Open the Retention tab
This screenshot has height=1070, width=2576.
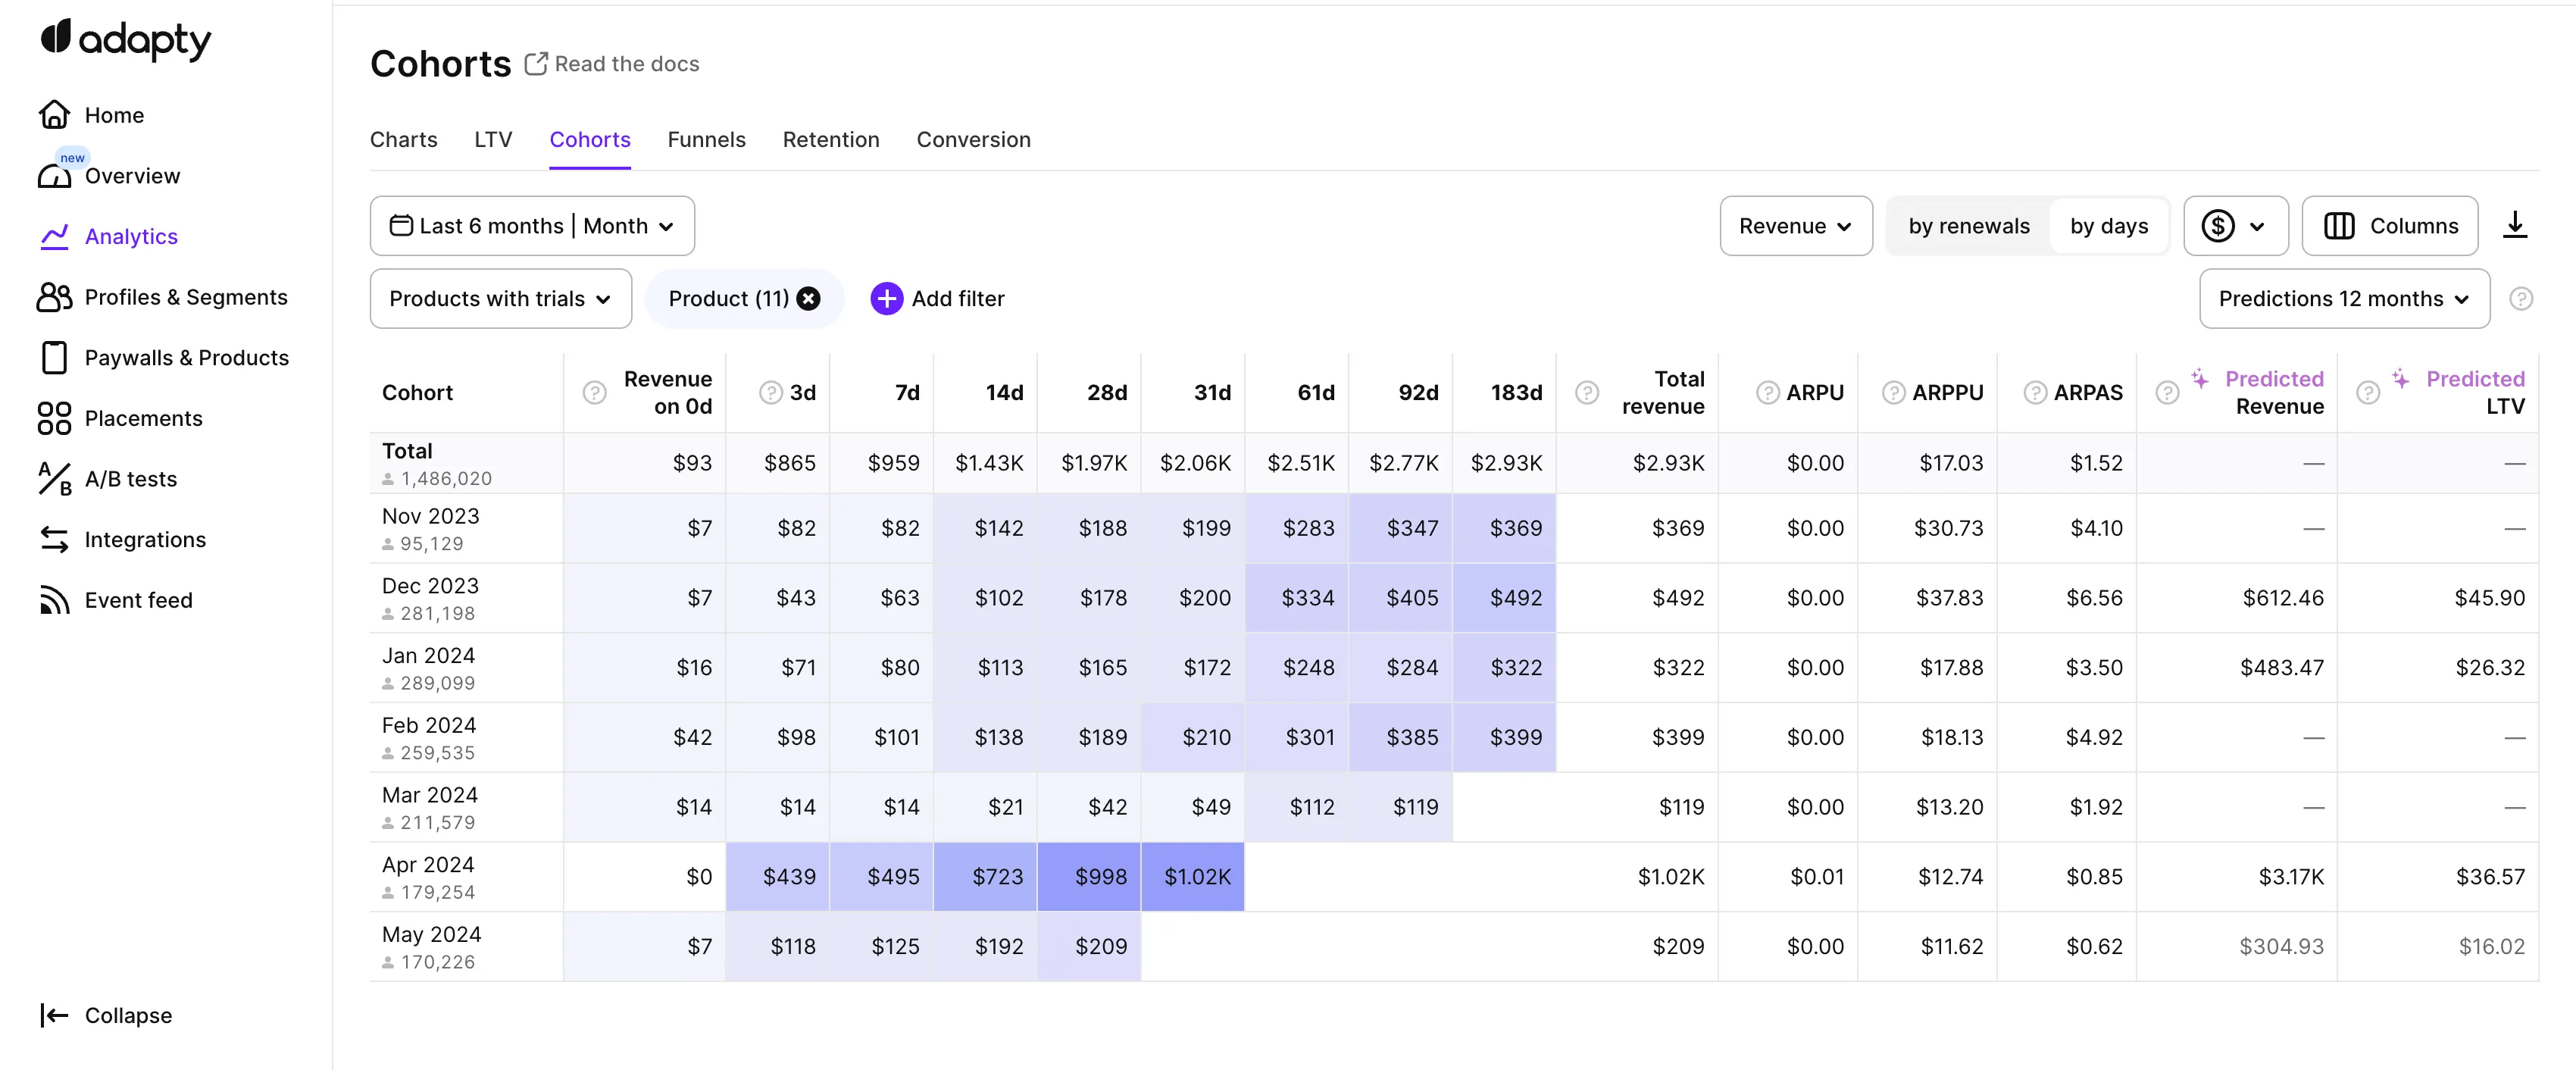(x=830, y=140)
